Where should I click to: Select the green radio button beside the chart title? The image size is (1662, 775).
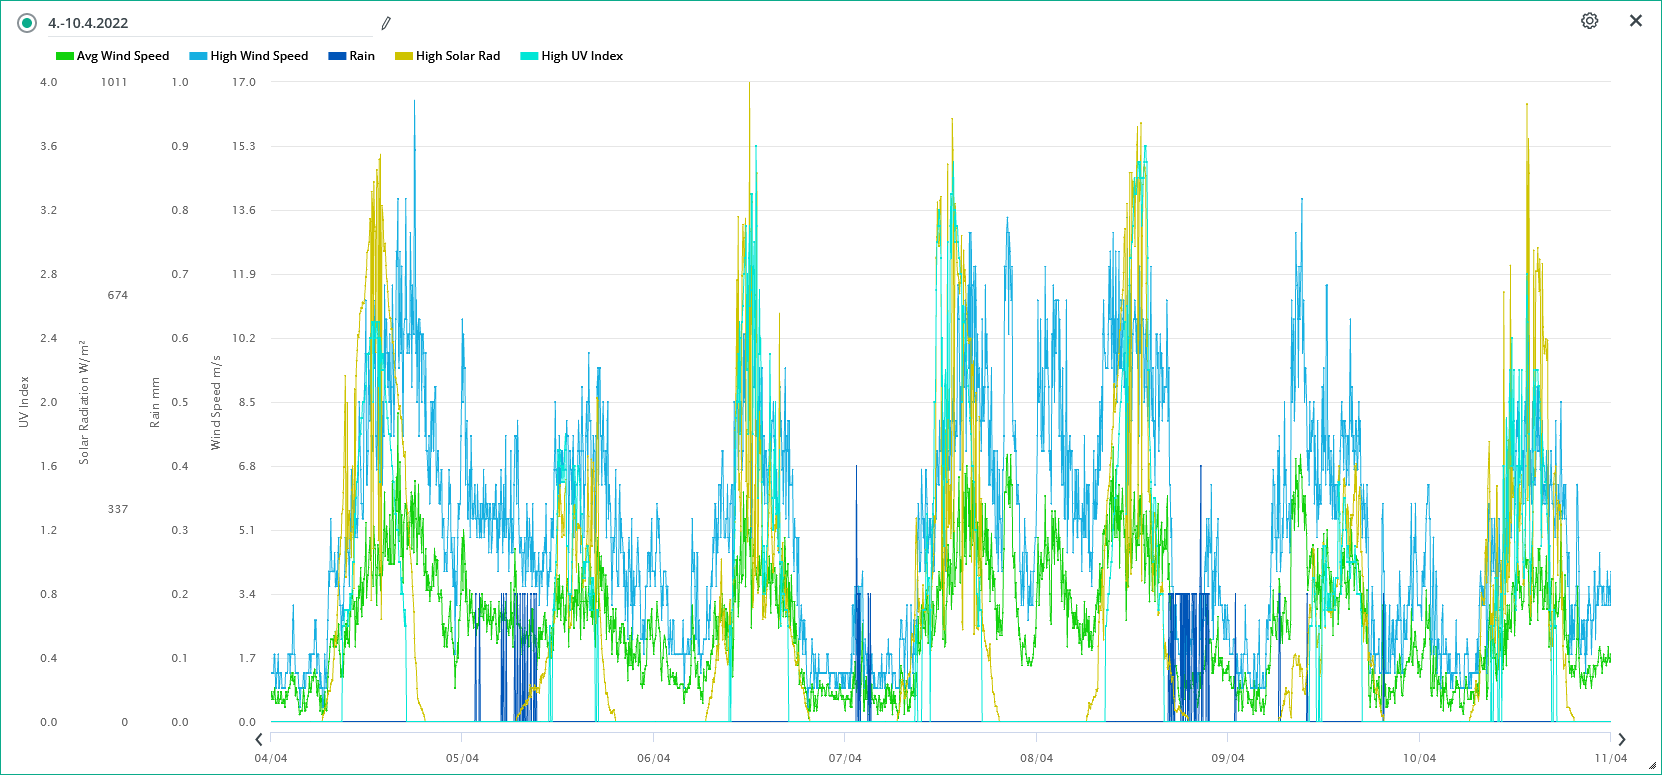(x=27, y=23)
